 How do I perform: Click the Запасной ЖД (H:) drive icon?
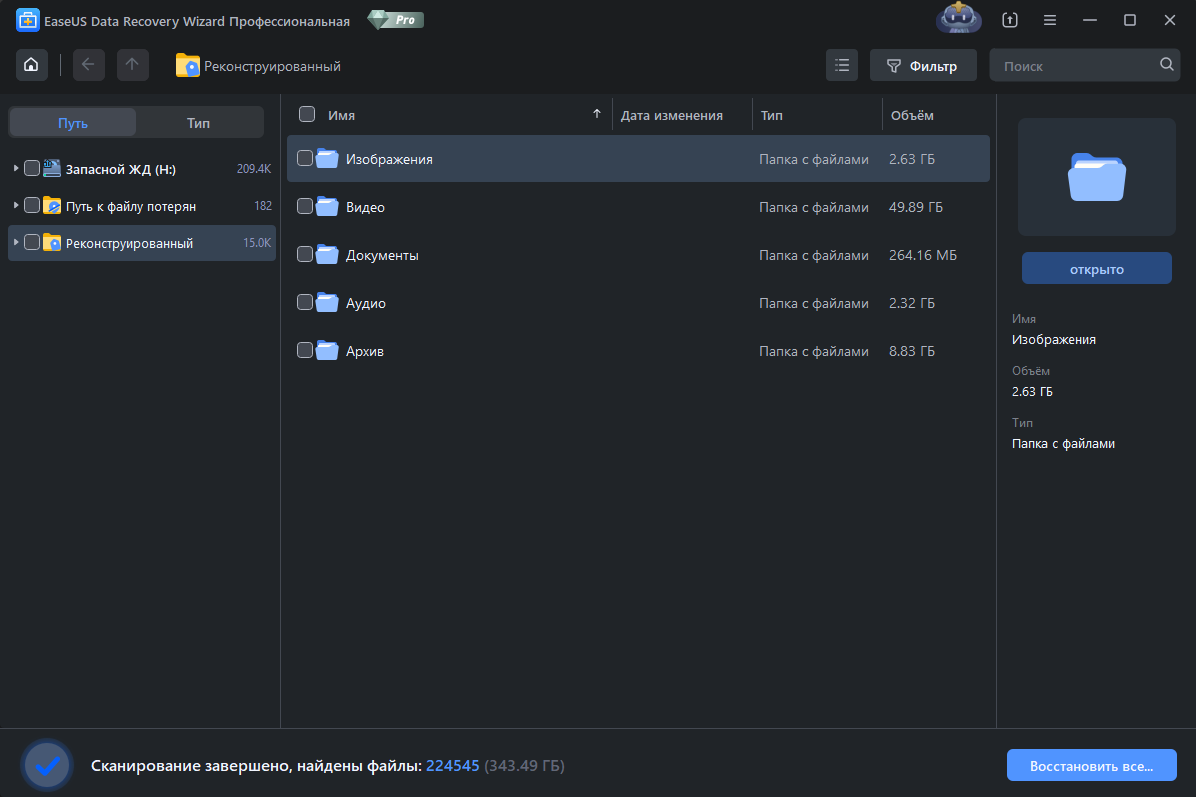point(52,169)
